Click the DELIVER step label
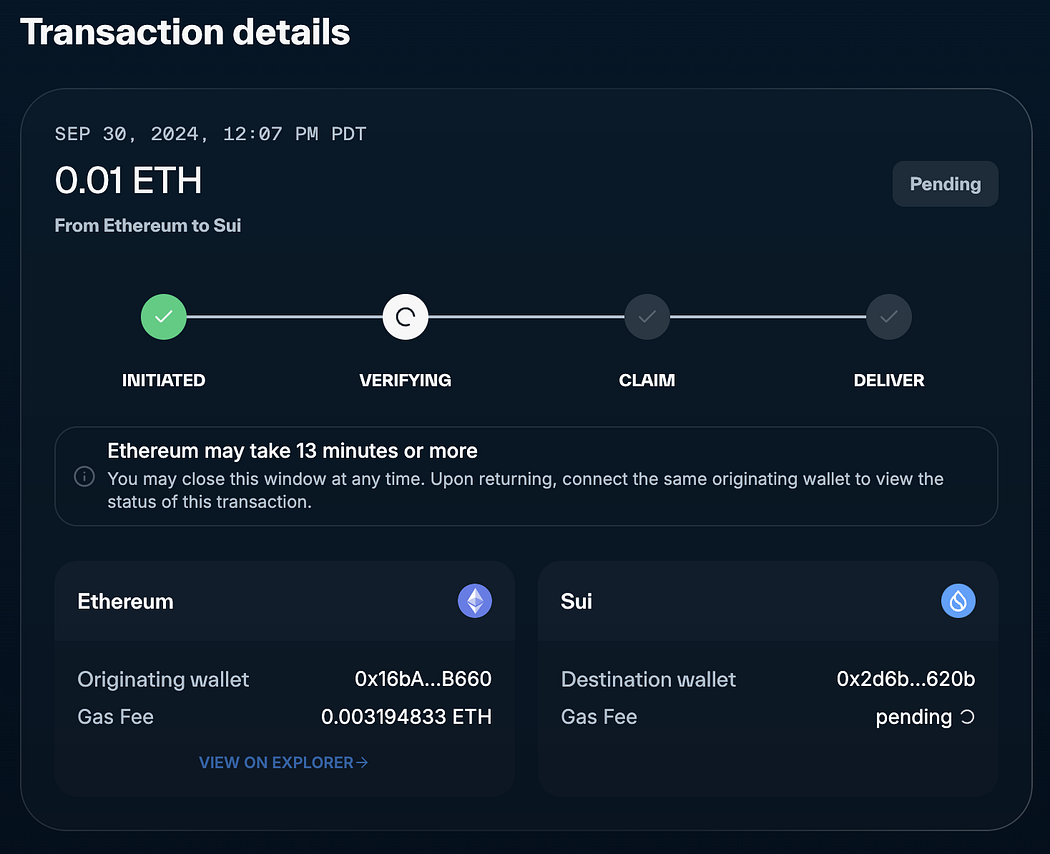This screenshot has width=1050, height=854. click(889, 380)
